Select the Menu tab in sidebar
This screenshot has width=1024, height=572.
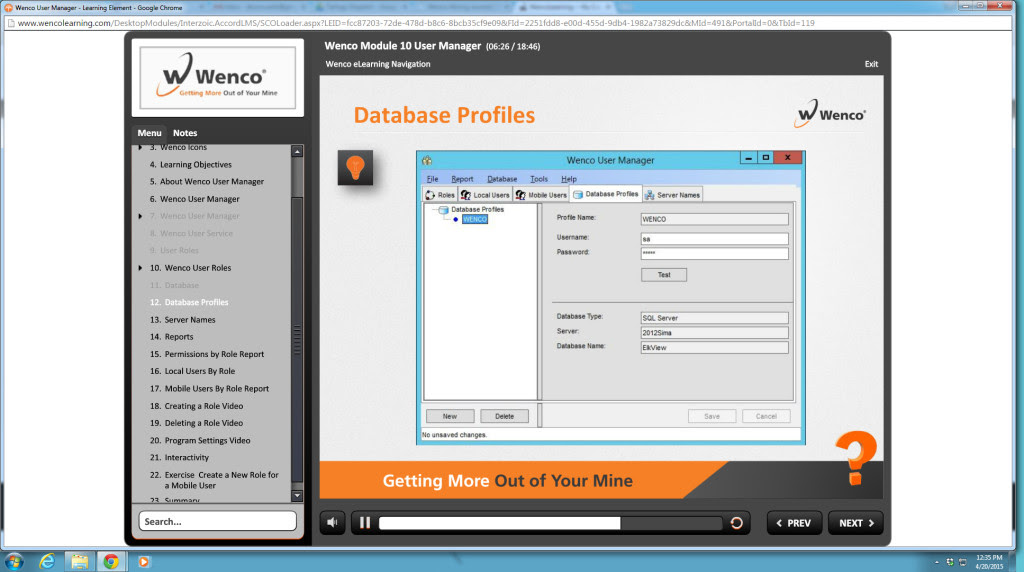point(149,133)
